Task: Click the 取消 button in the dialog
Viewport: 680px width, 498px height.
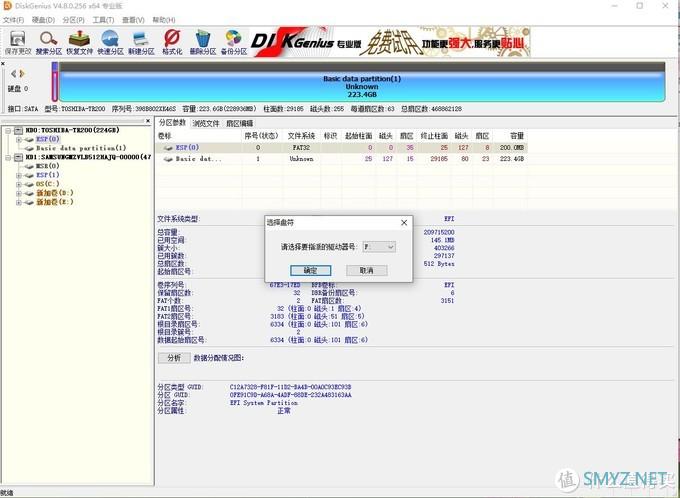Action: click(366, 270)
